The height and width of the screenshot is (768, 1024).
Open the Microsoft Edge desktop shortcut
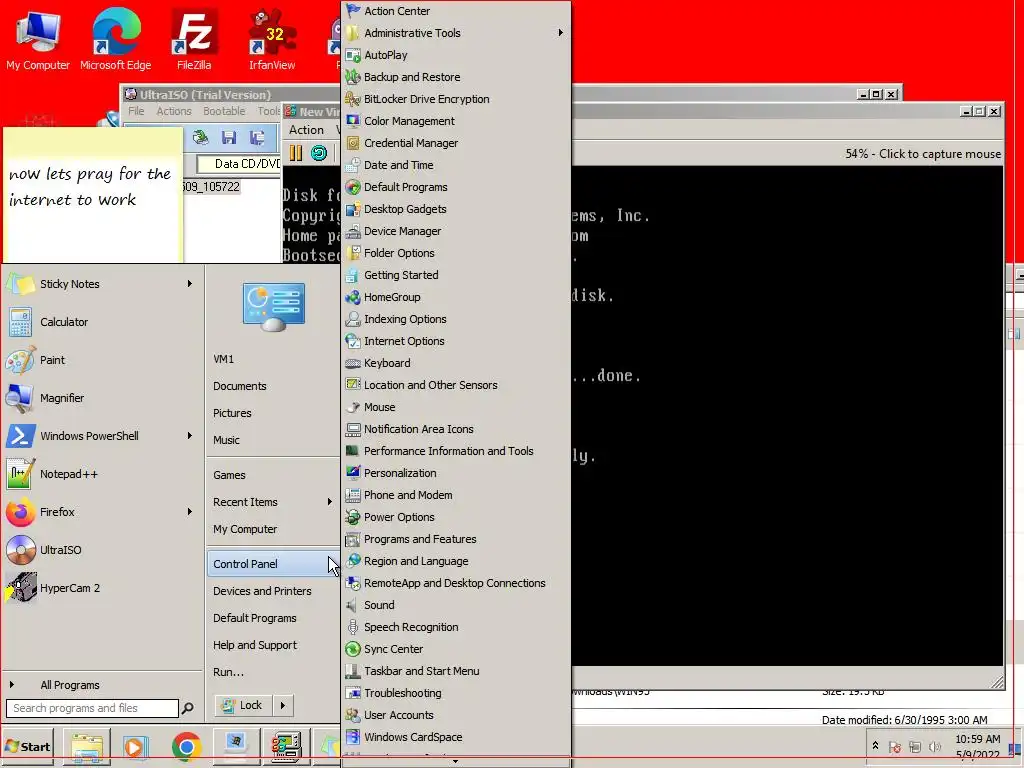(x=116, y=39)
